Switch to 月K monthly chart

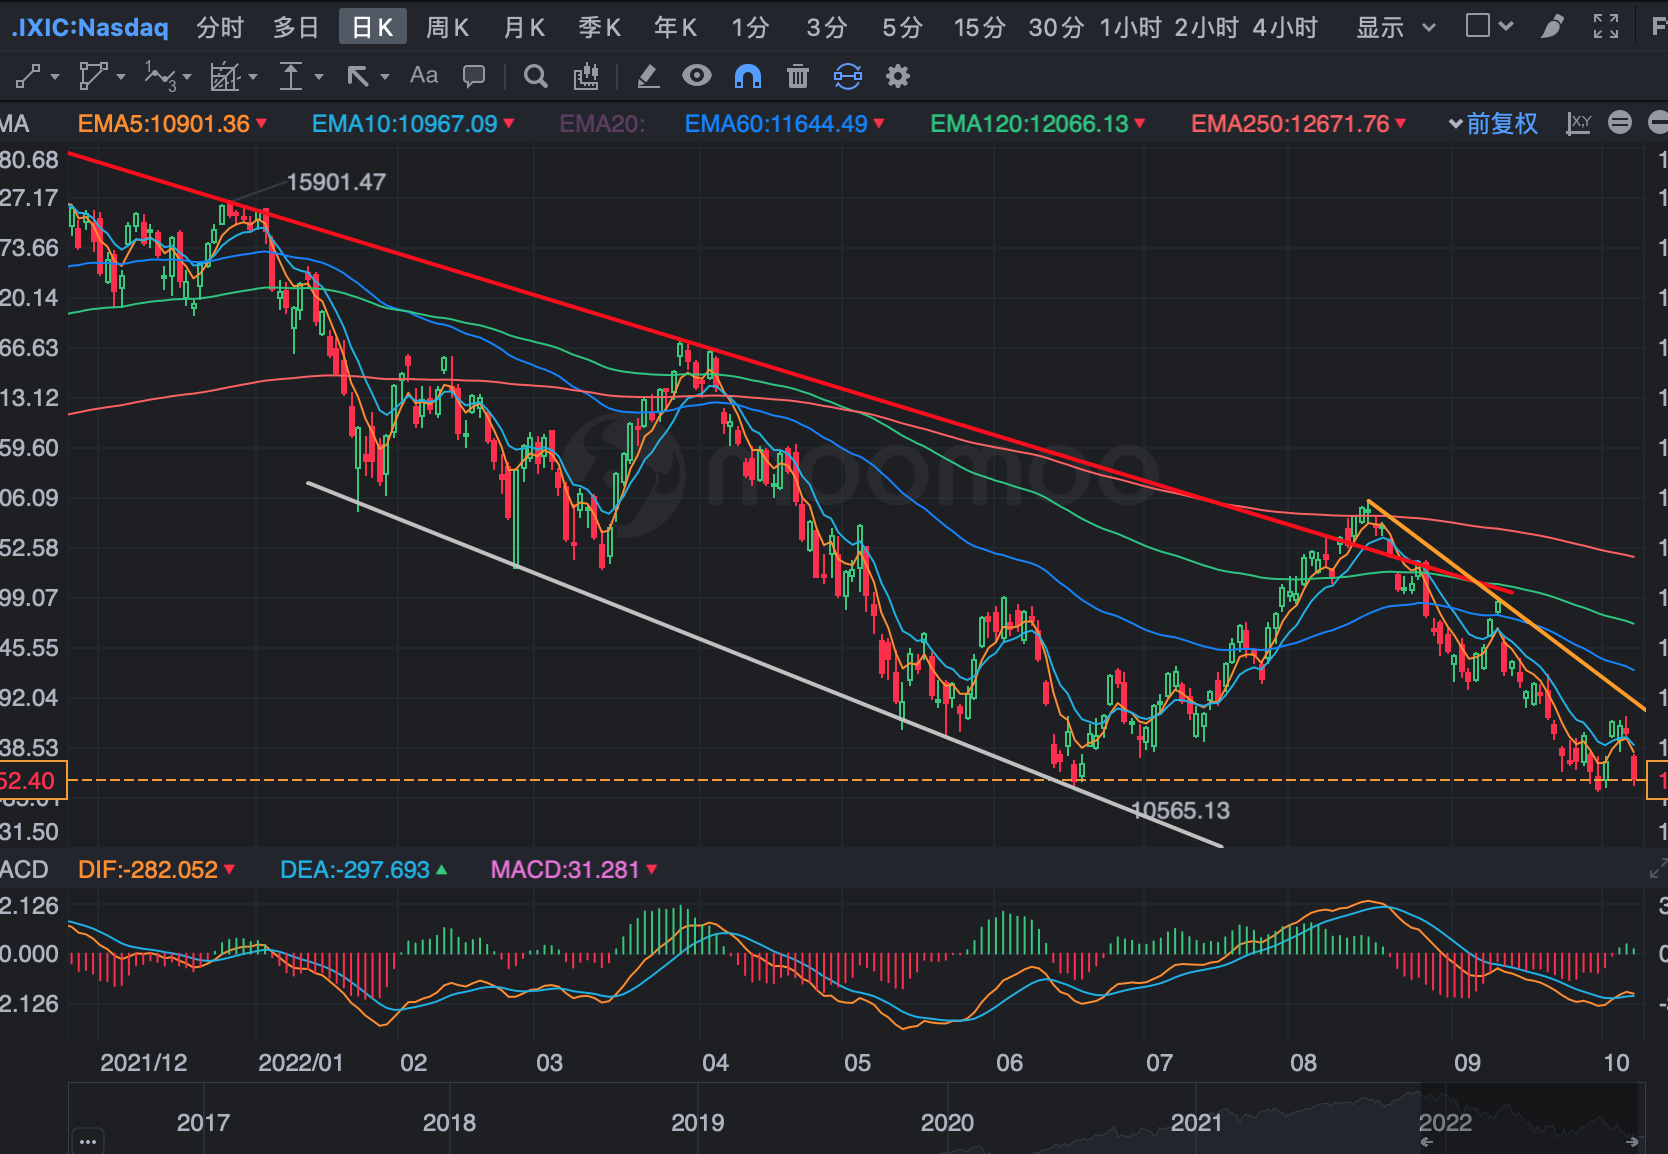(524, 27)
